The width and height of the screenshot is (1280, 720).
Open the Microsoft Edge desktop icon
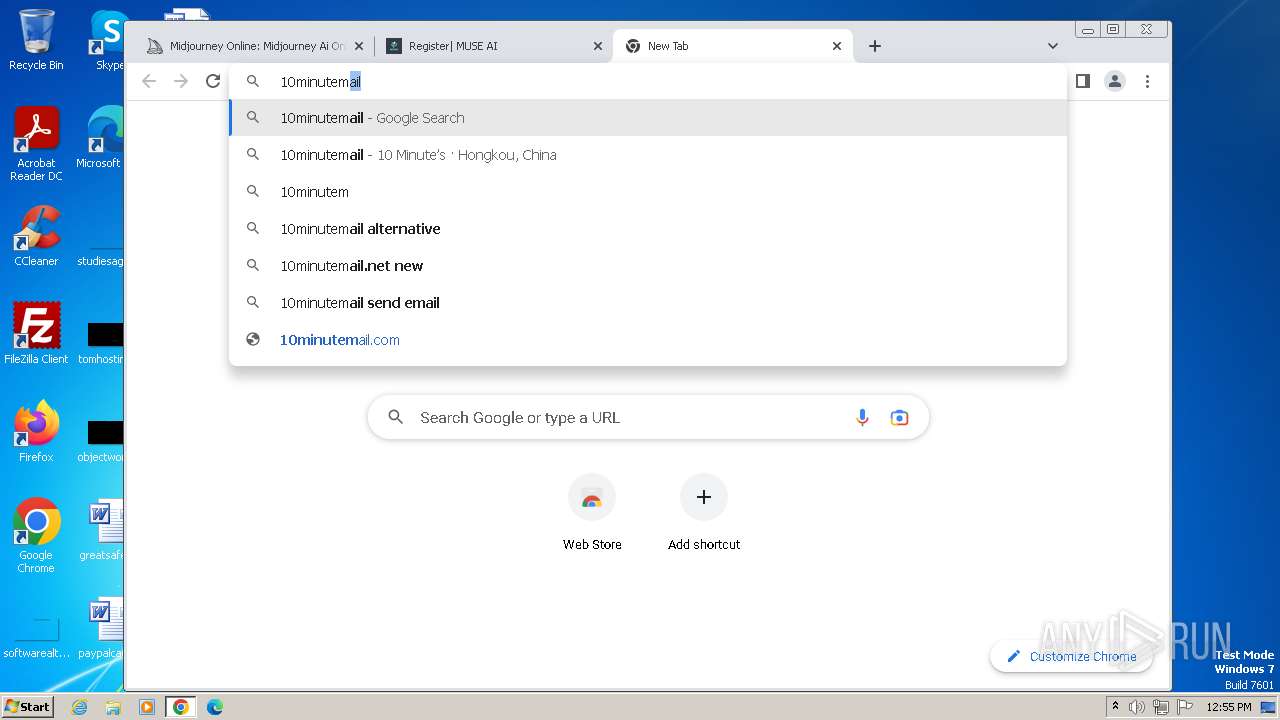(x=100, y=138)
